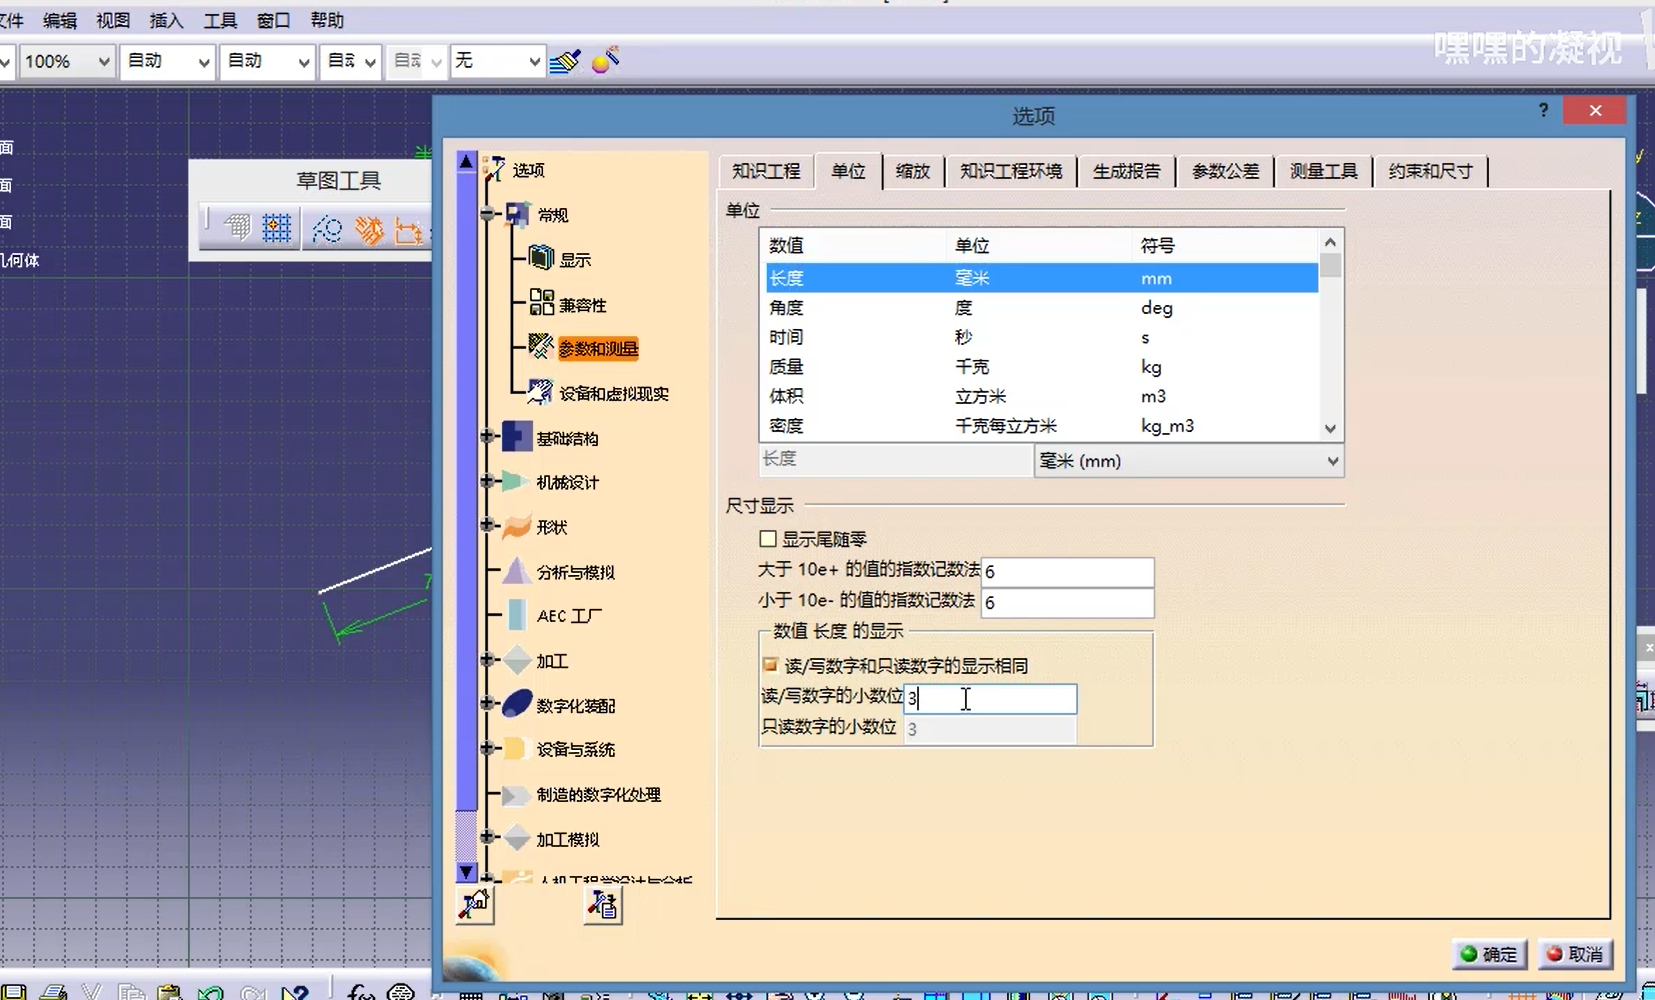
Task: Enable the 显示尾随零 checkbox
Action: (768, 539)
